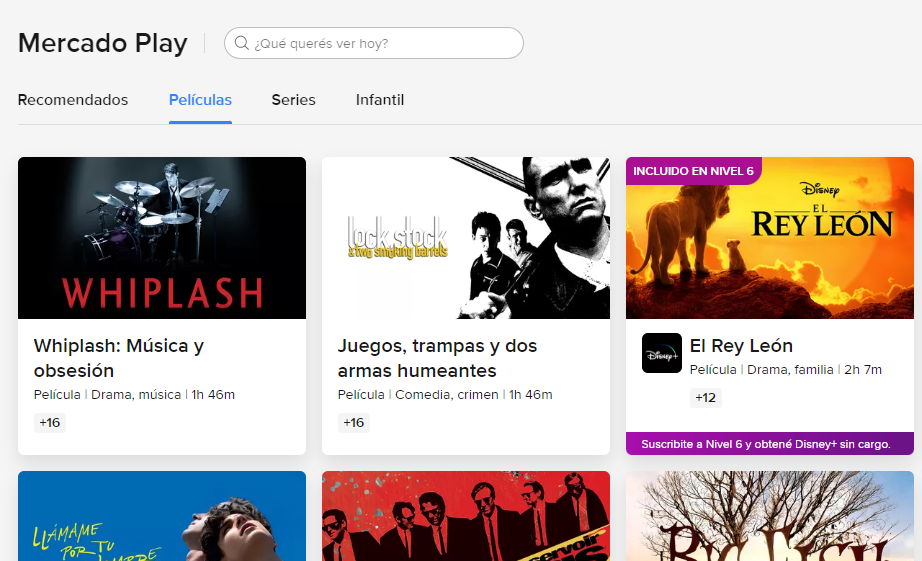Click the search magnifier icon

[x=241, y=43]
